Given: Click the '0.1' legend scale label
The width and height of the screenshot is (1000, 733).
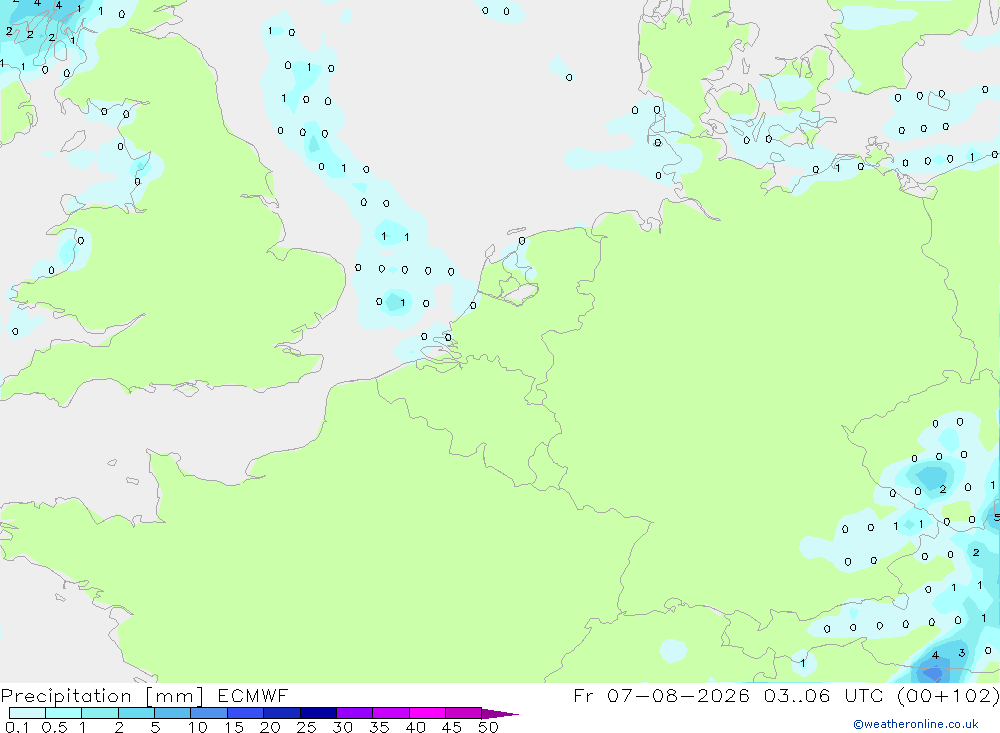Looking at the screenshot, I should tap(17, 727).
